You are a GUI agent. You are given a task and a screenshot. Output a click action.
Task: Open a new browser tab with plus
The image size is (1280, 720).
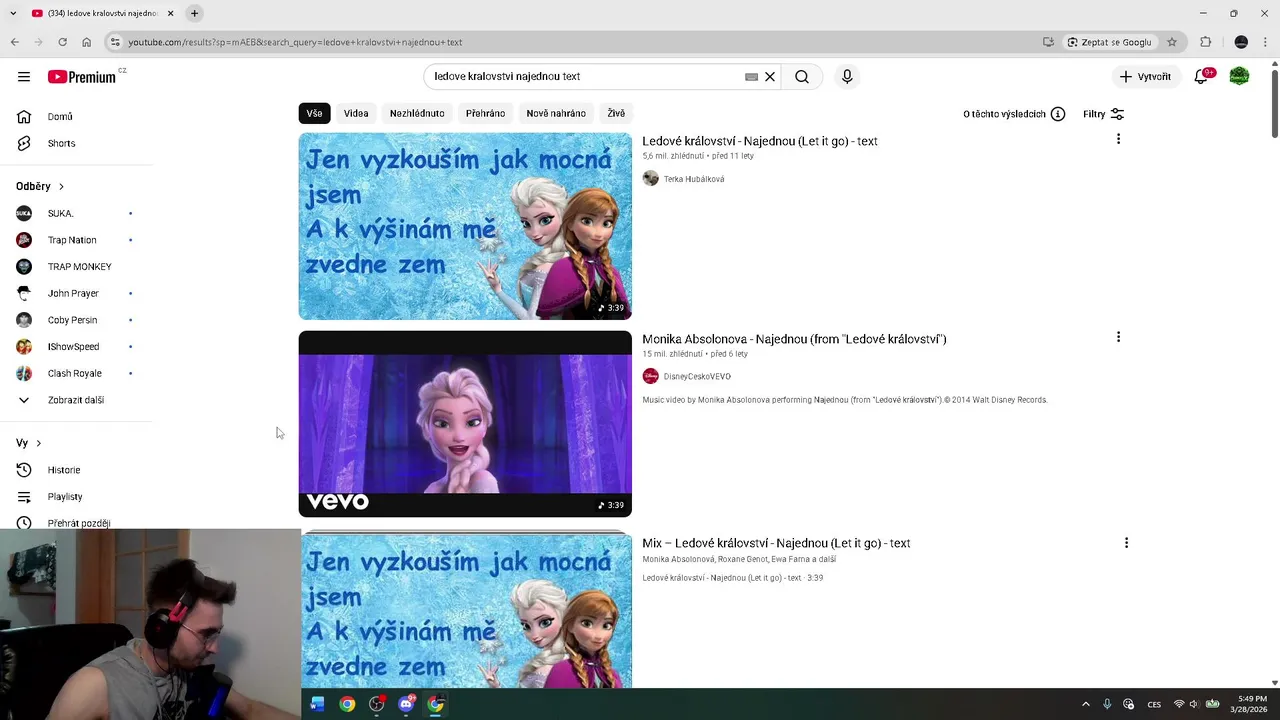(x=195, y=13)
